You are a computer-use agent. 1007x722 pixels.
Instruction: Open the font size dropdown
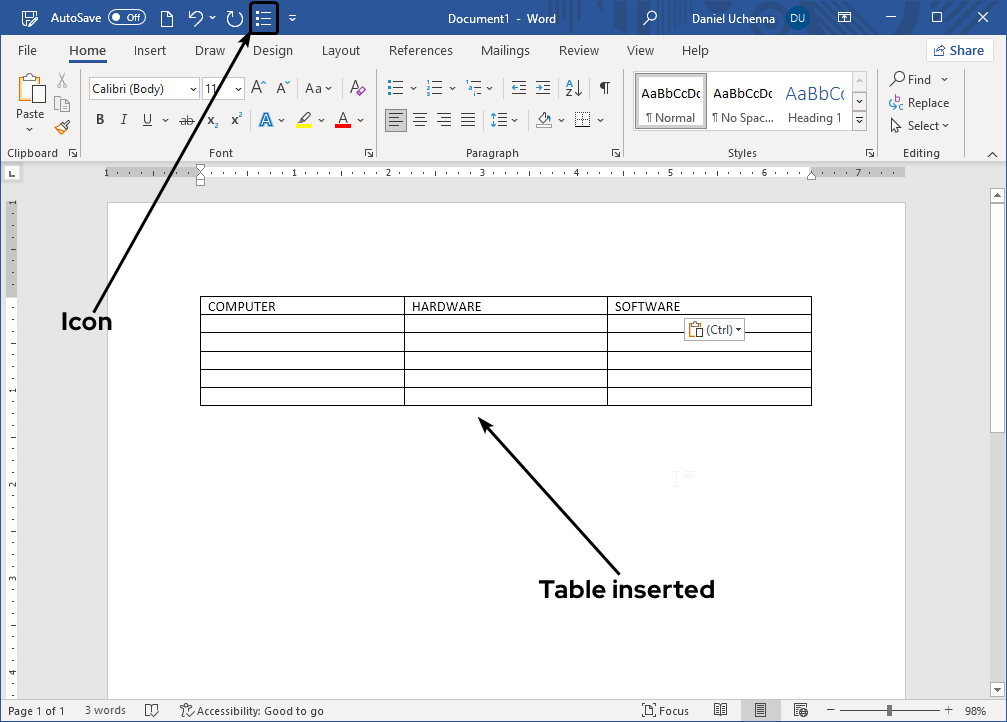pos(236,88)
